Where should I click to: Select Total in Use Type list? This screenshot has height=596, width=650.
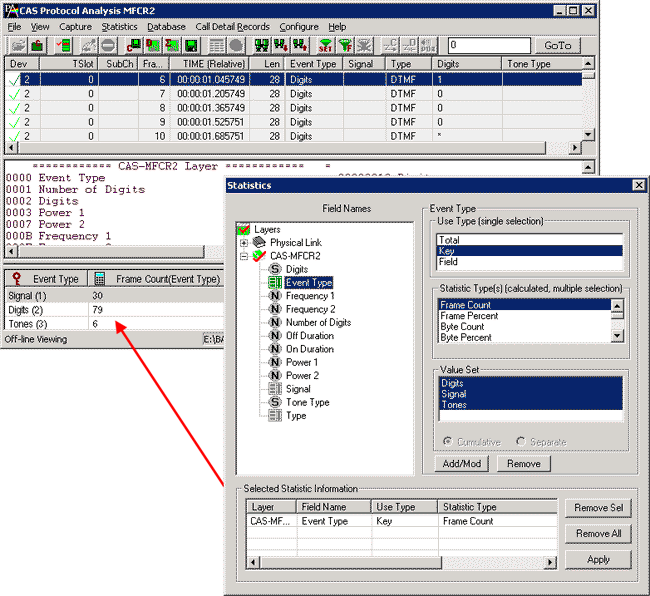[530, 240]
